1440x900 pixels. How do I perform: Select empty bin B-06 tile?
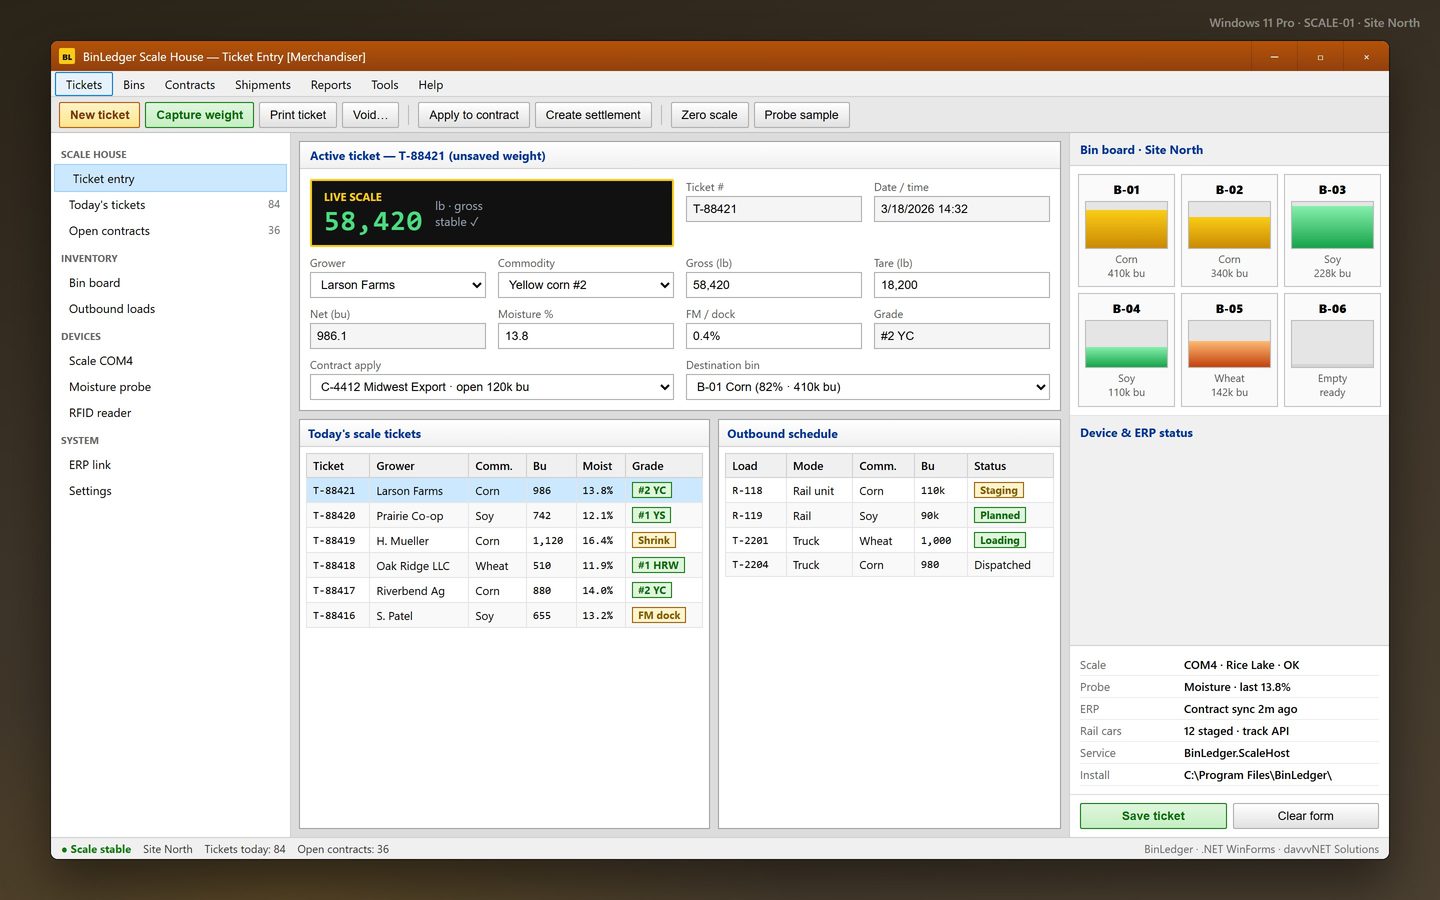pos(1332,350)
